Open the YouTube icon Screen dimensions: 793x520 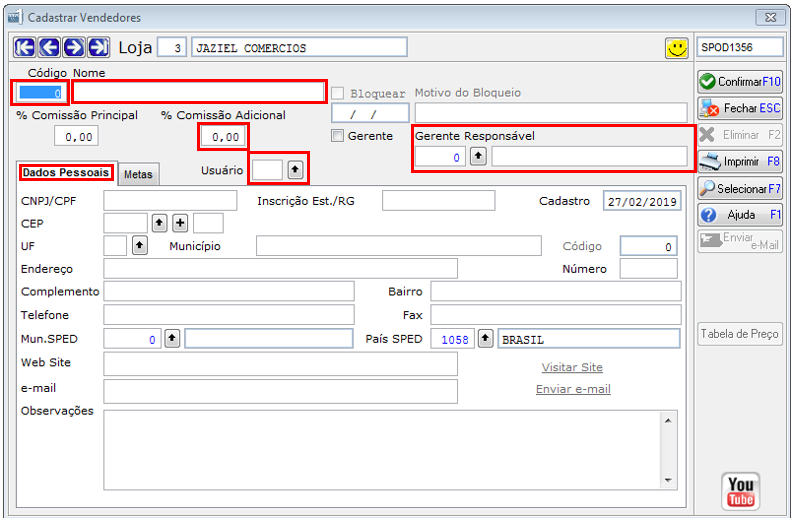point(740,491)
